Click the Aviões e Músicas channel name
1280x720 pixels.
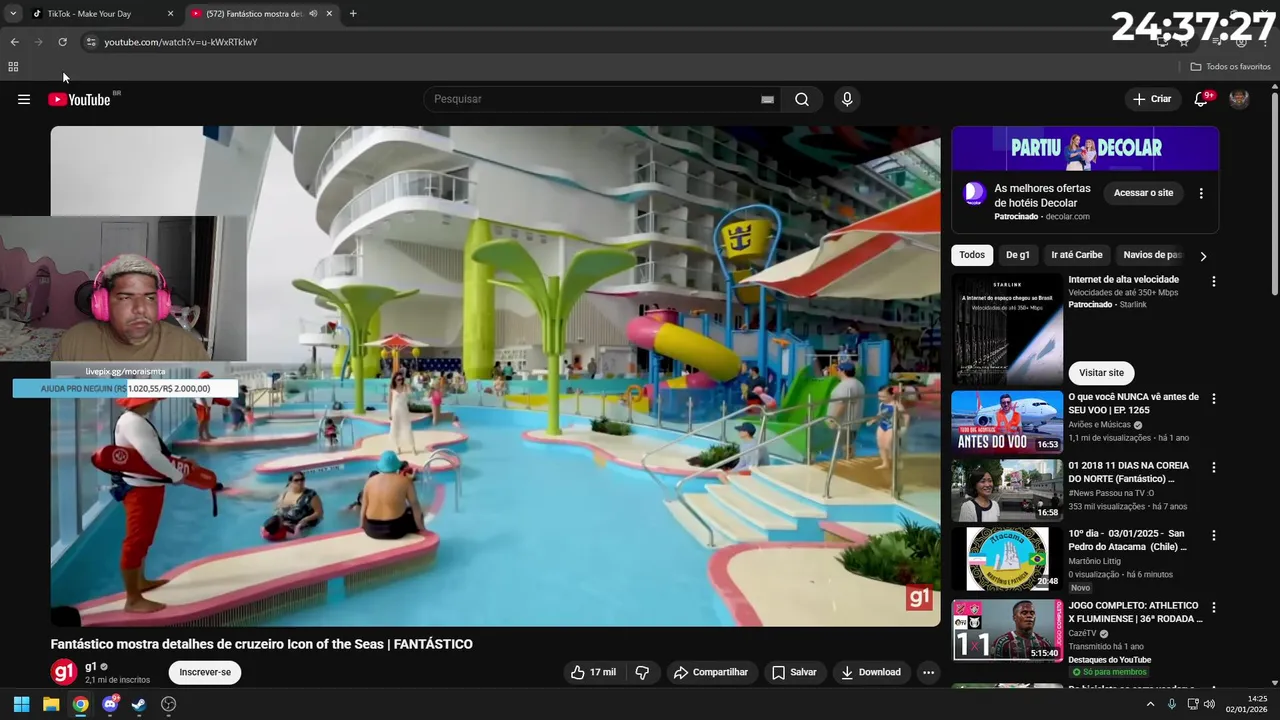click(x=1100, y=425)
